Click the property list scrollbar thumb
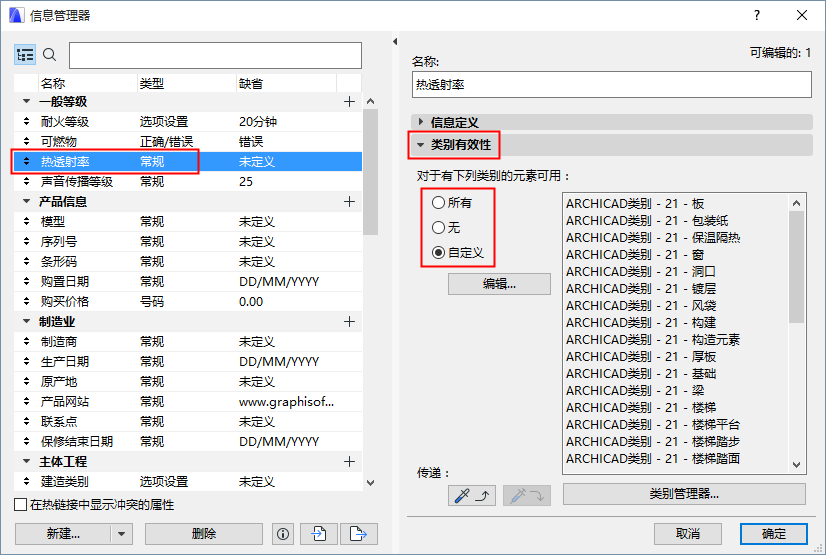 pos(370,172)
